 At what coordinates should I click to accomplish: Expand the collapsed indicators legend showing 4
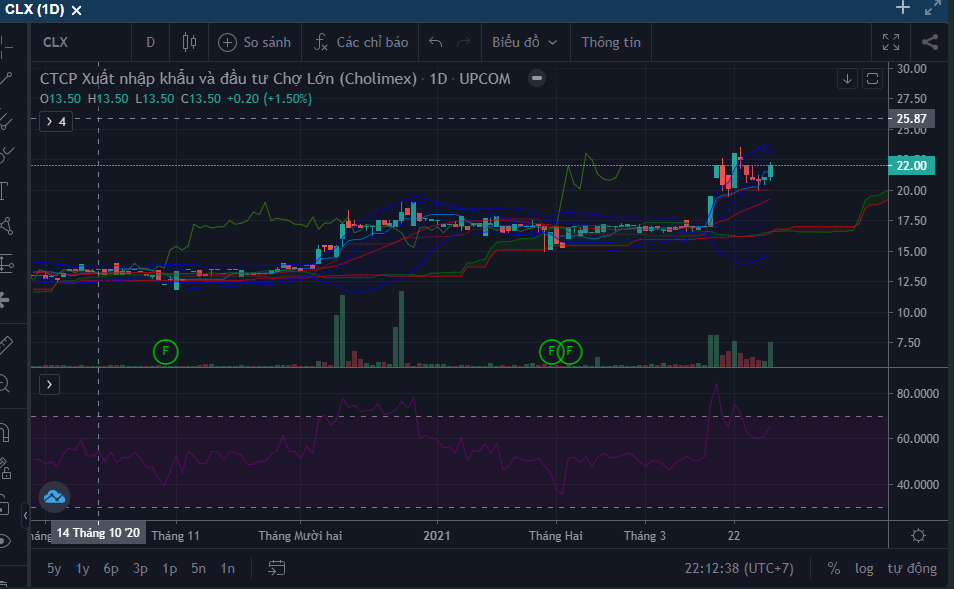[55, 121]
